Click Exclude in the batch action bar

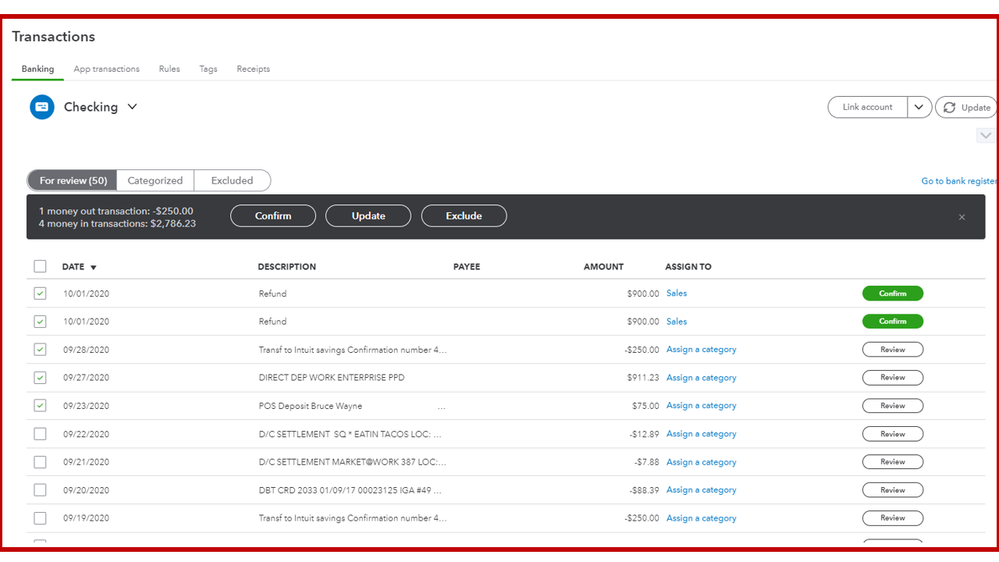coord(464,216)
